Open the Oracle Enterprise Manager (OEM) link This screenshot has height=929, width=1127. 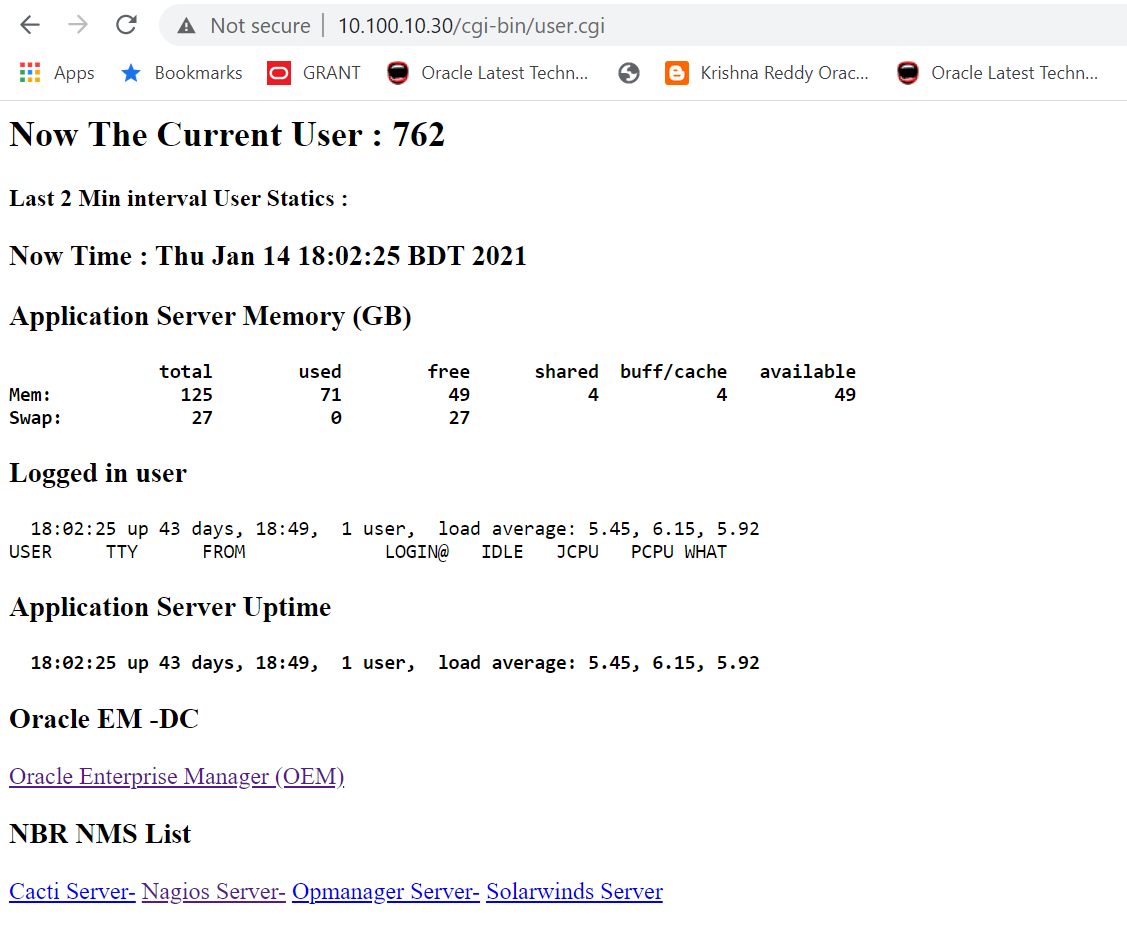(x=177, y=776)
